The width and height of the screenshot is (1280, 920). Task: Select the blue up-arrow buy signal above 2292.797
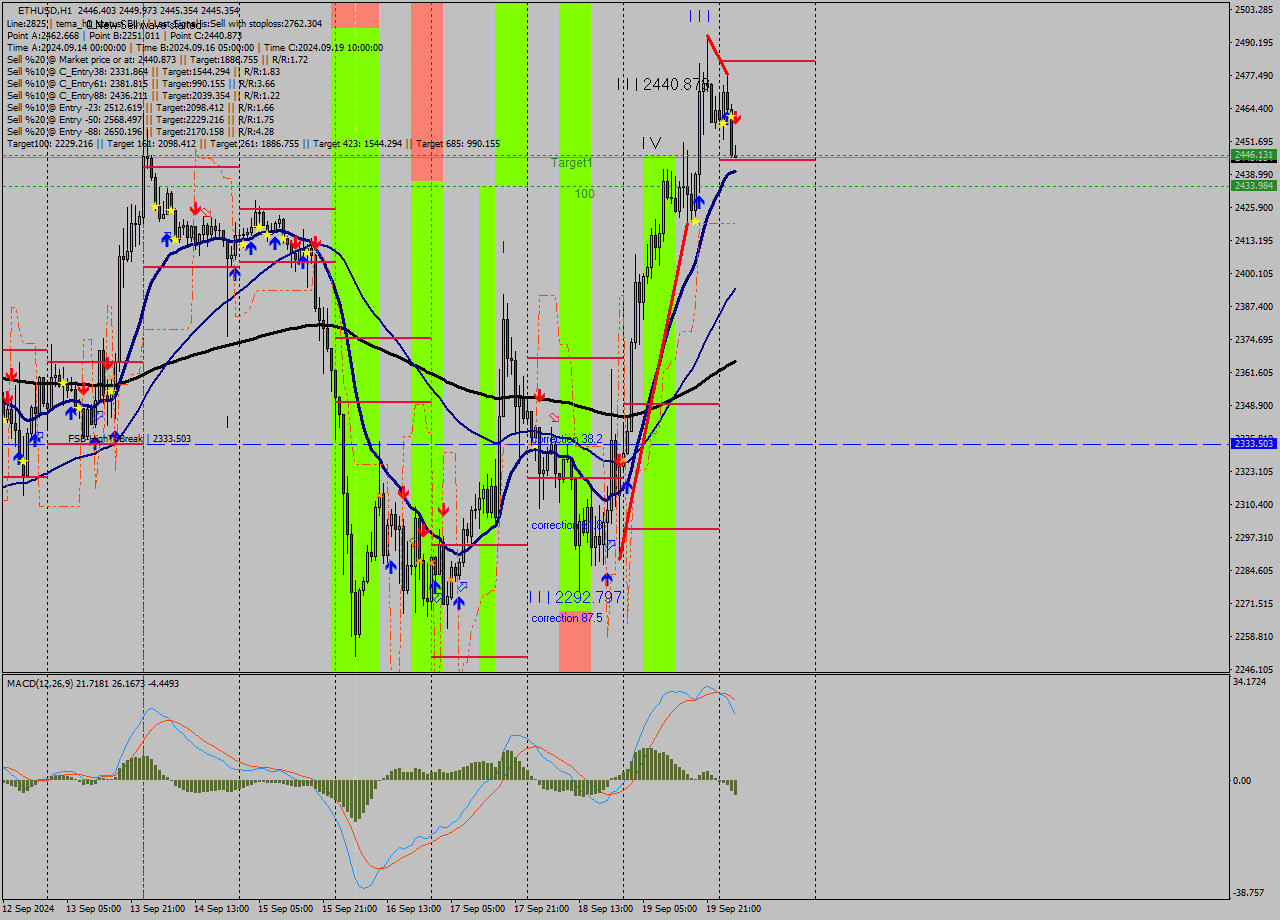(608, 578)
